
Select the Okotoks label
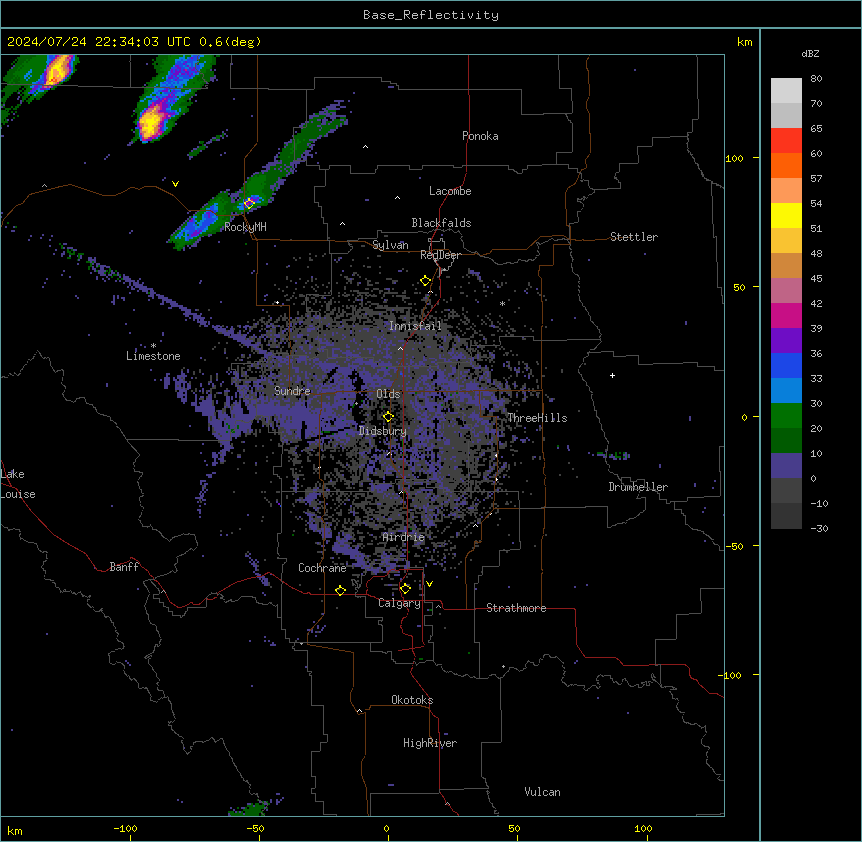click(x=412, y=700)
